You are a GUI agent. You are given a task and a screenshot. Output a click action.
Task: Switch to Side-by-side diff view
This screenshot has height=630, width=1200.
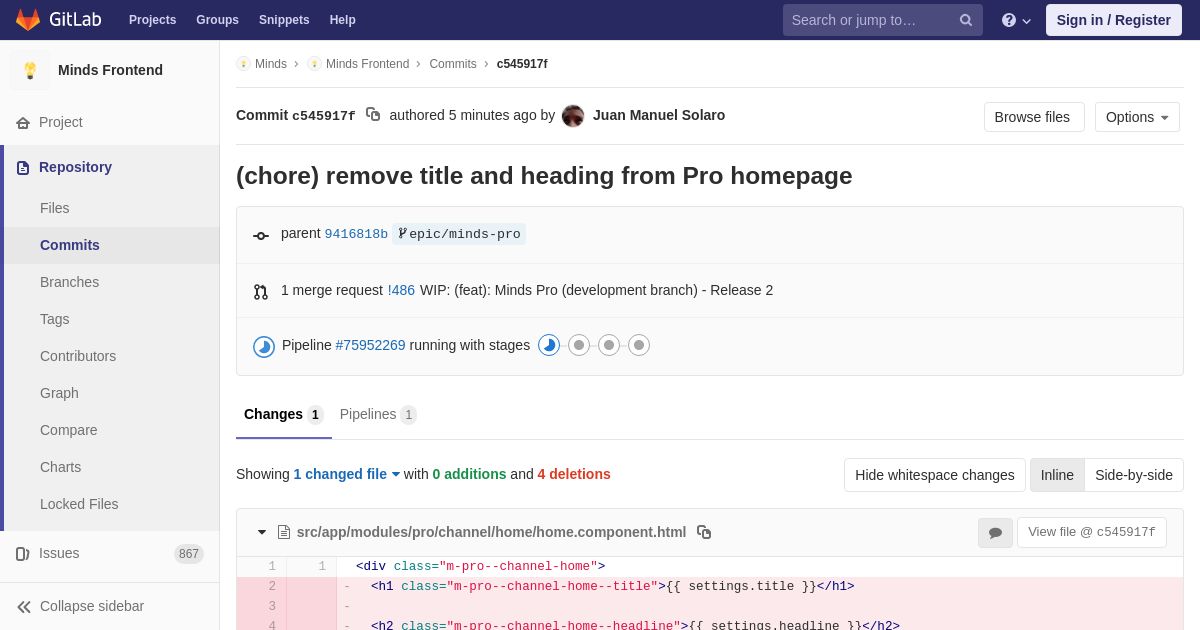(x=1134, y=475)
